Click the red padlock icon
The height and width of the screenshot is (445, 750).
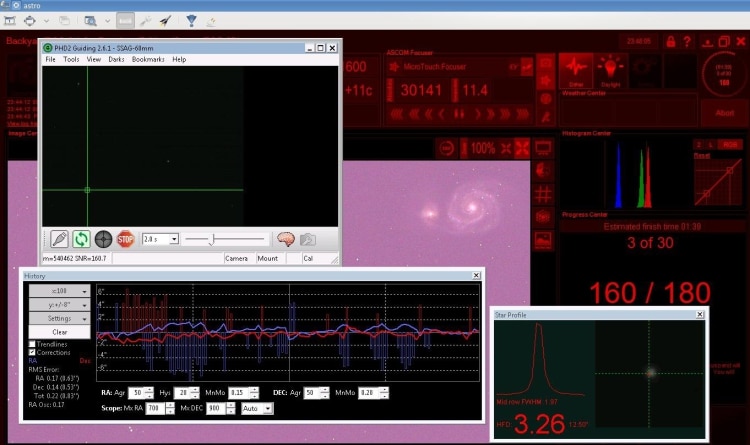coord(671,42)
